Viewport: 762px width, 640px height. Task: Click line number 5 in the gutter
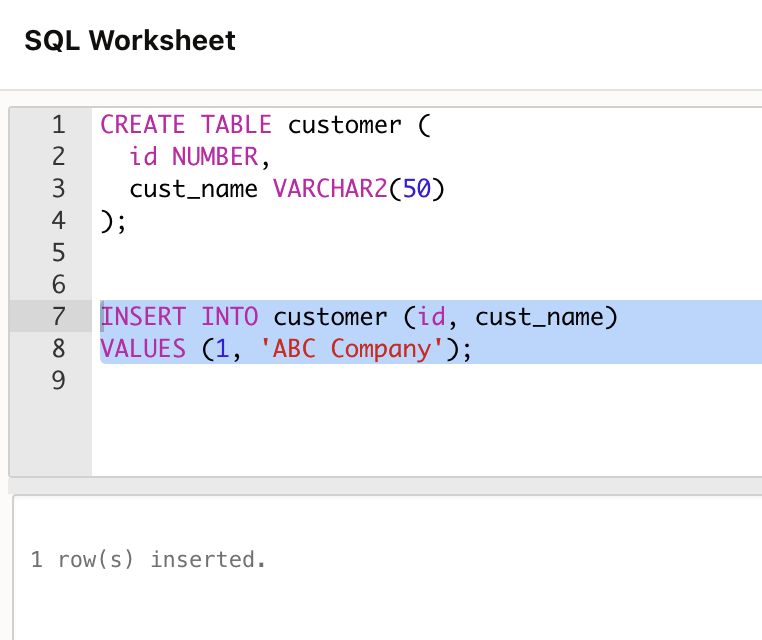[58, 253]
